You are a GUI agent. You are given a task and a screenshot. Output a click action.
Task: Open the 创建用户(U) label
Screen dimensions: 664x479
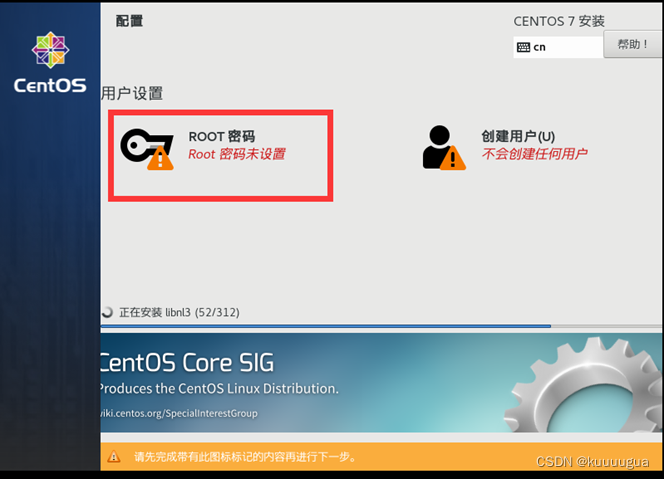(x=518, y=136)
